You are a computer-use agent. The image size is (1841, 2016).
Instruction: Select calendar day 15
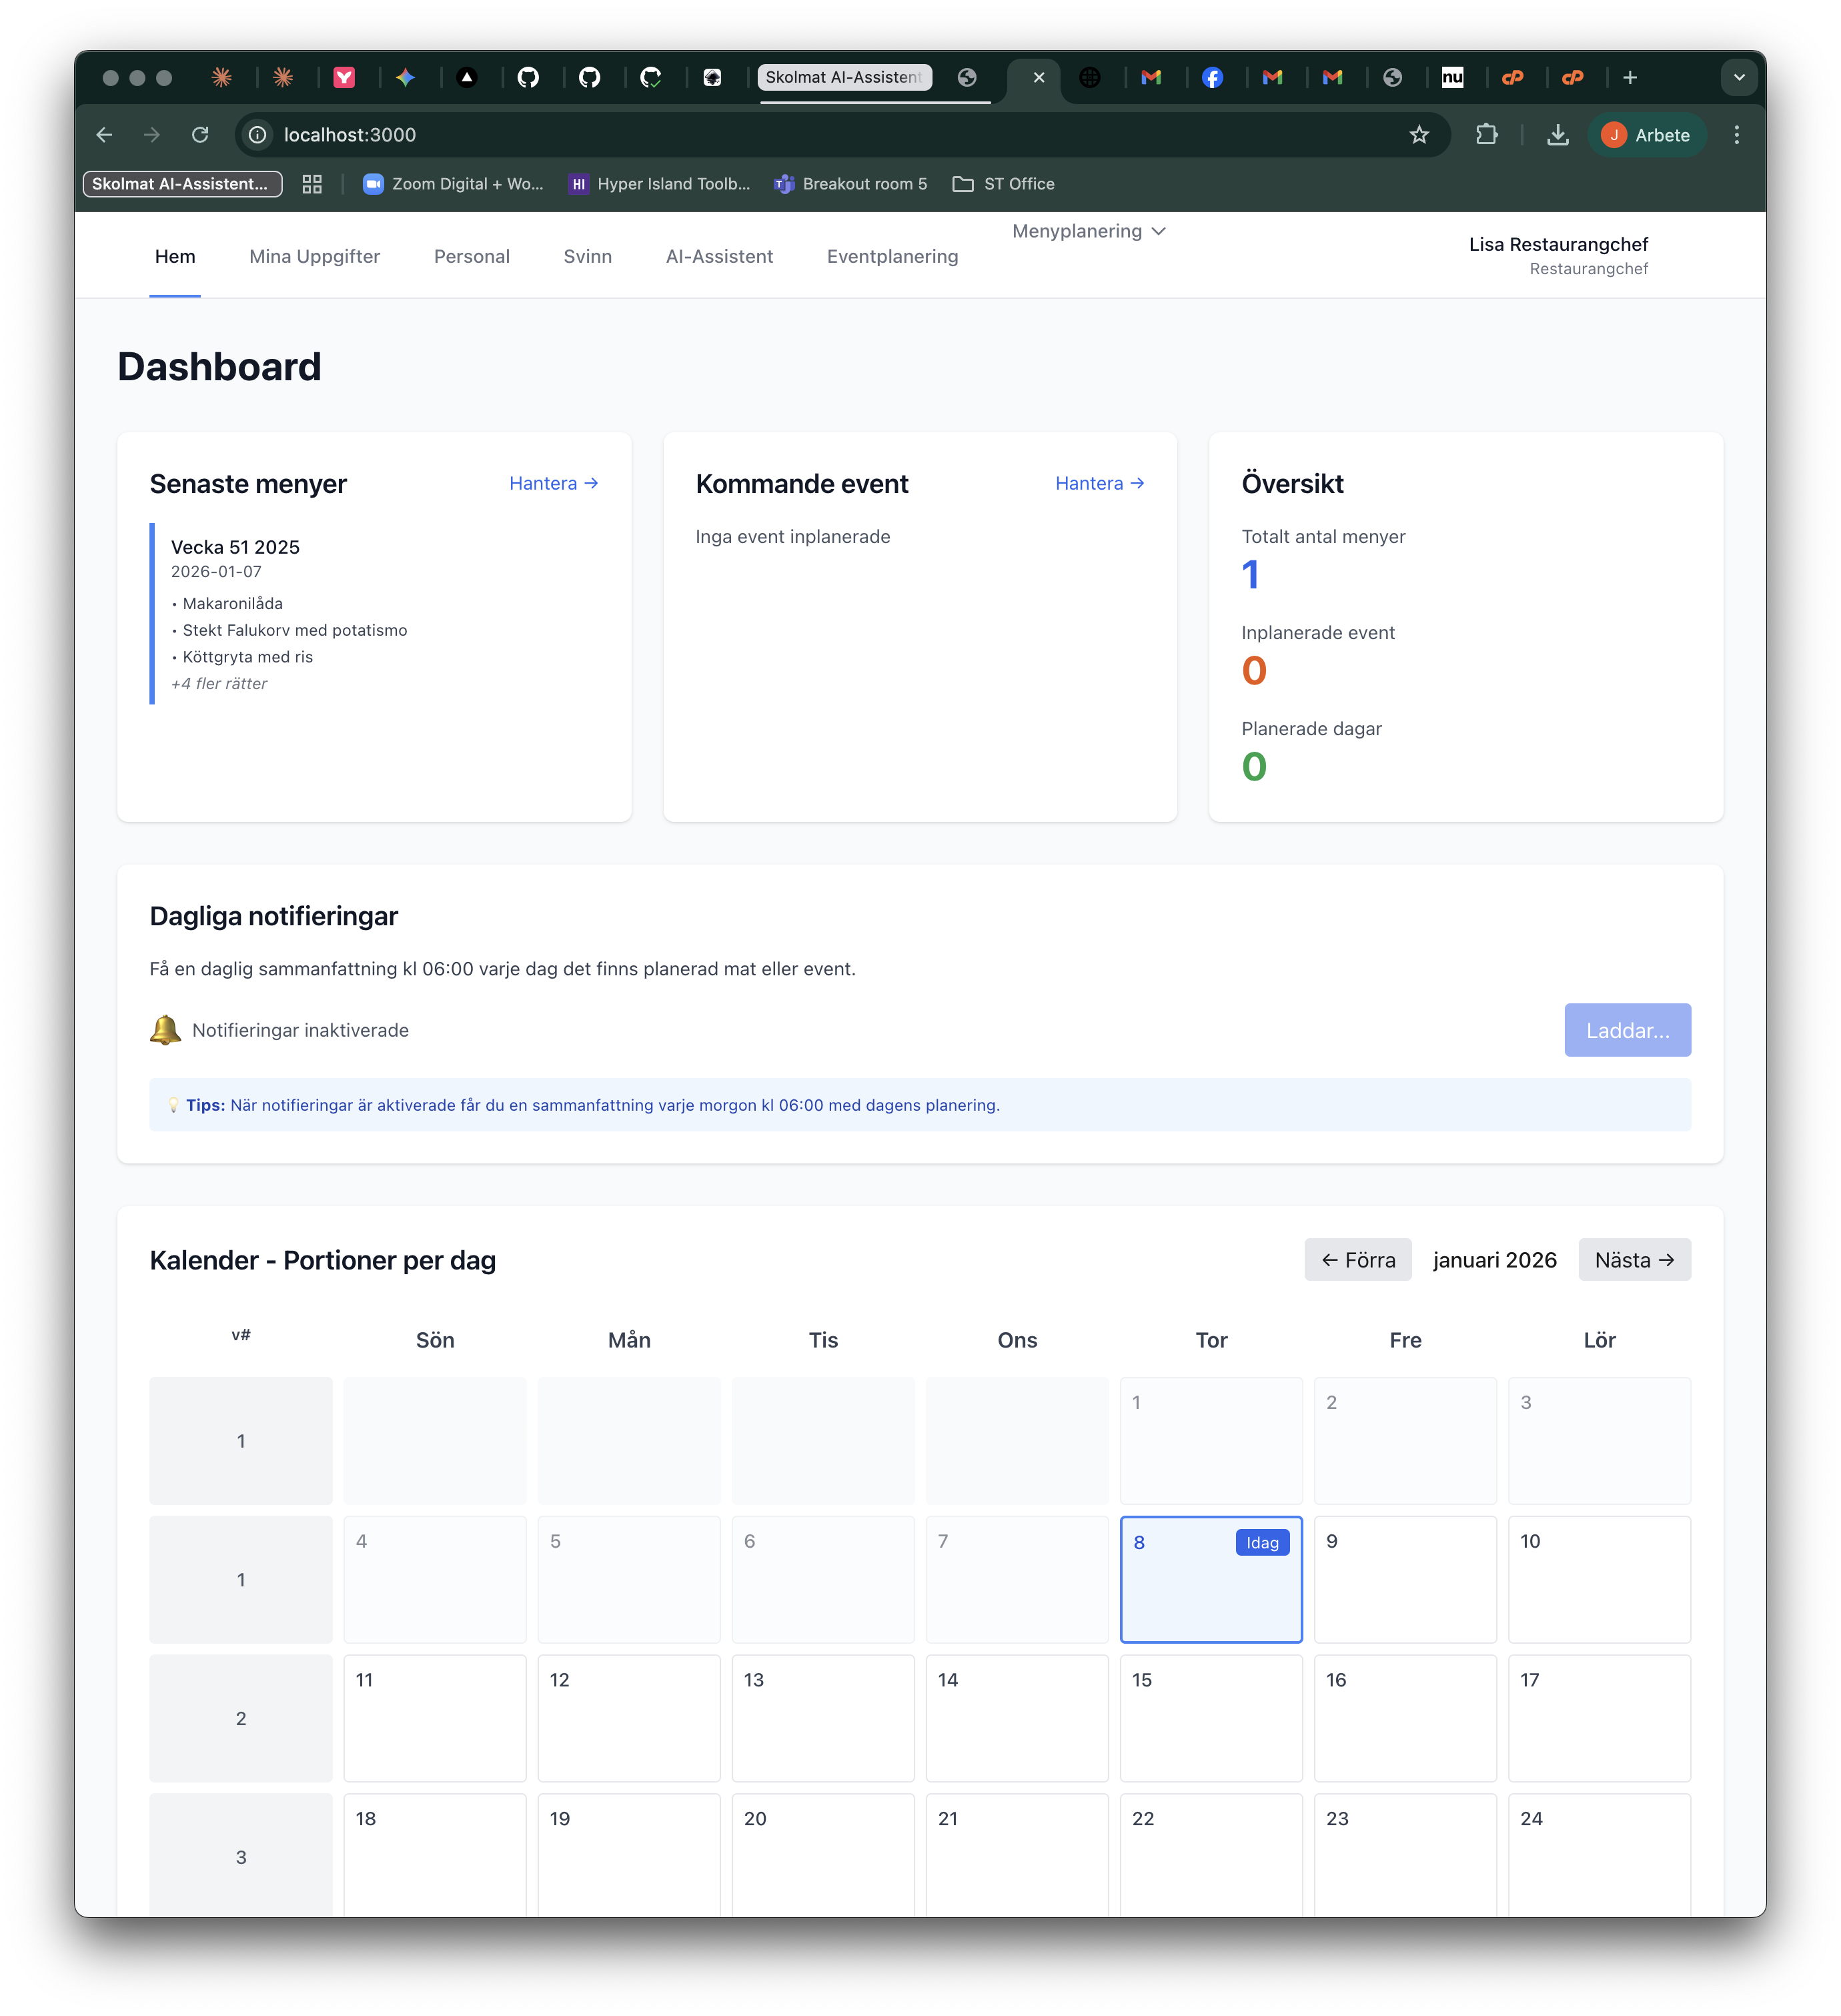[1210, 1717]
